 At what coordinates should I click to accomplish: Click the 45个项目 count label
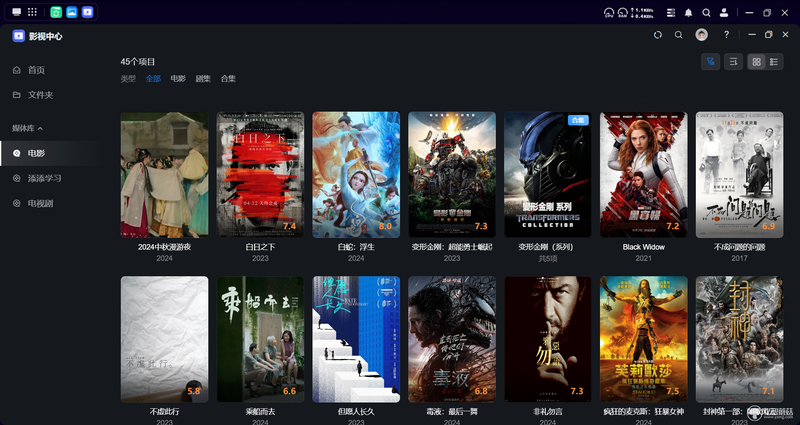(x=138, y=62)
